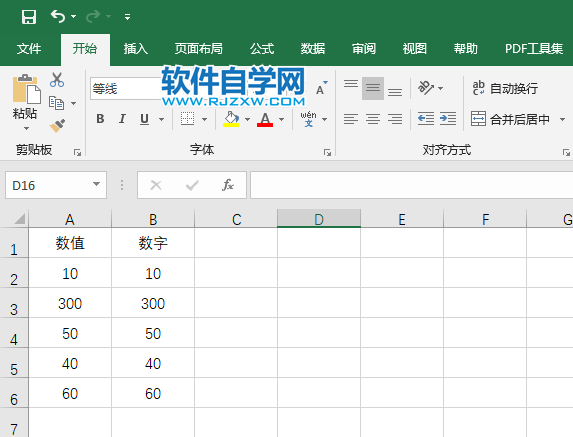Screen dimensions: 573x437
Task: Toggle Bold formatting
Action: point(100,119)
